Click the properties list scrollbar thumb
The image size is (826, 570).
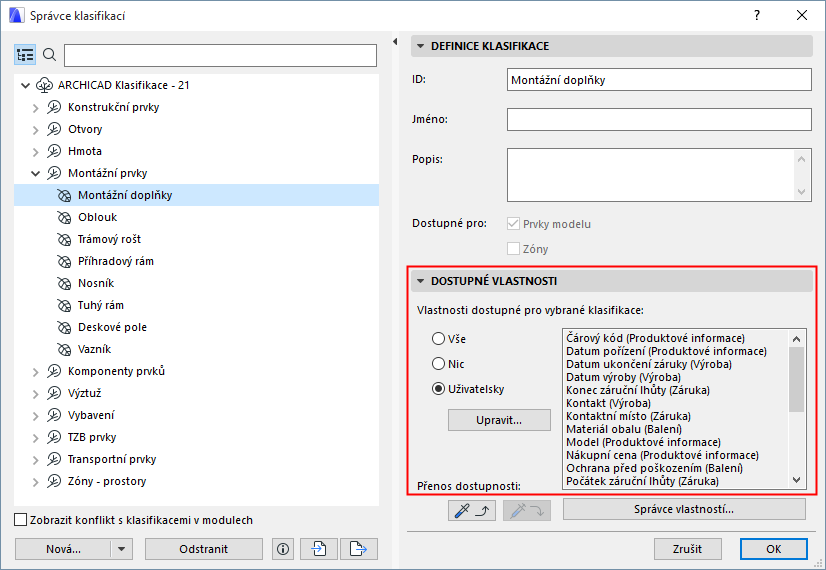(796, 379)
